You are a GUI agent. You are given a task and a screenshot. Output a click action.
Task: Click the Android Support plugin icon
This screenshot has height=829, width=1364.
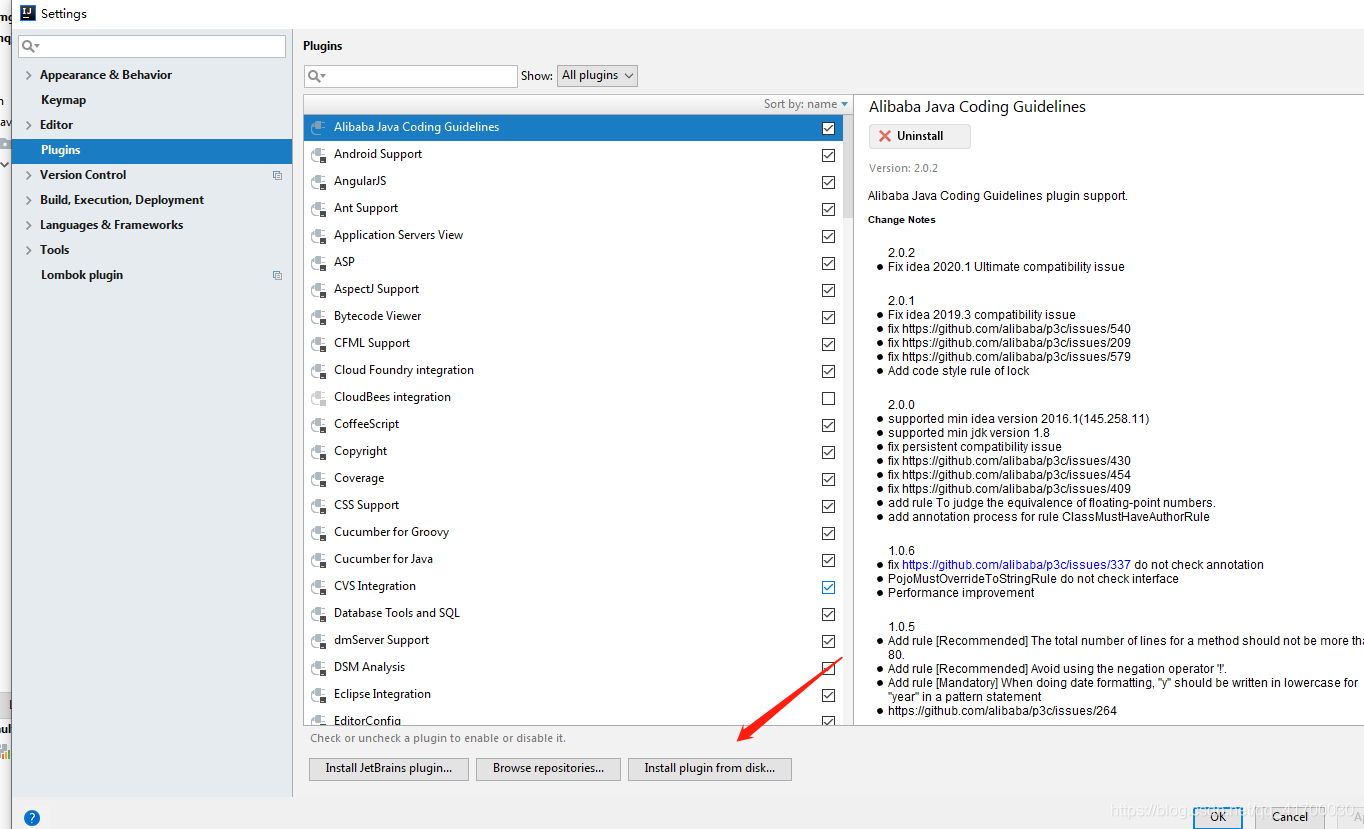[x=319, y=155]
